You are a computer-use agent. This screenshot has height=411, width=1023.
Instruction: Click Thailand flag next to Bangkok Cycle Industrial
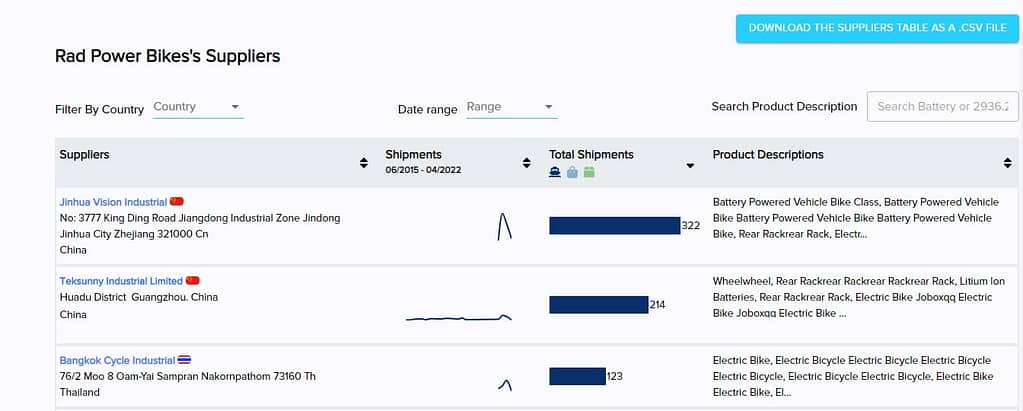point(184,359)
